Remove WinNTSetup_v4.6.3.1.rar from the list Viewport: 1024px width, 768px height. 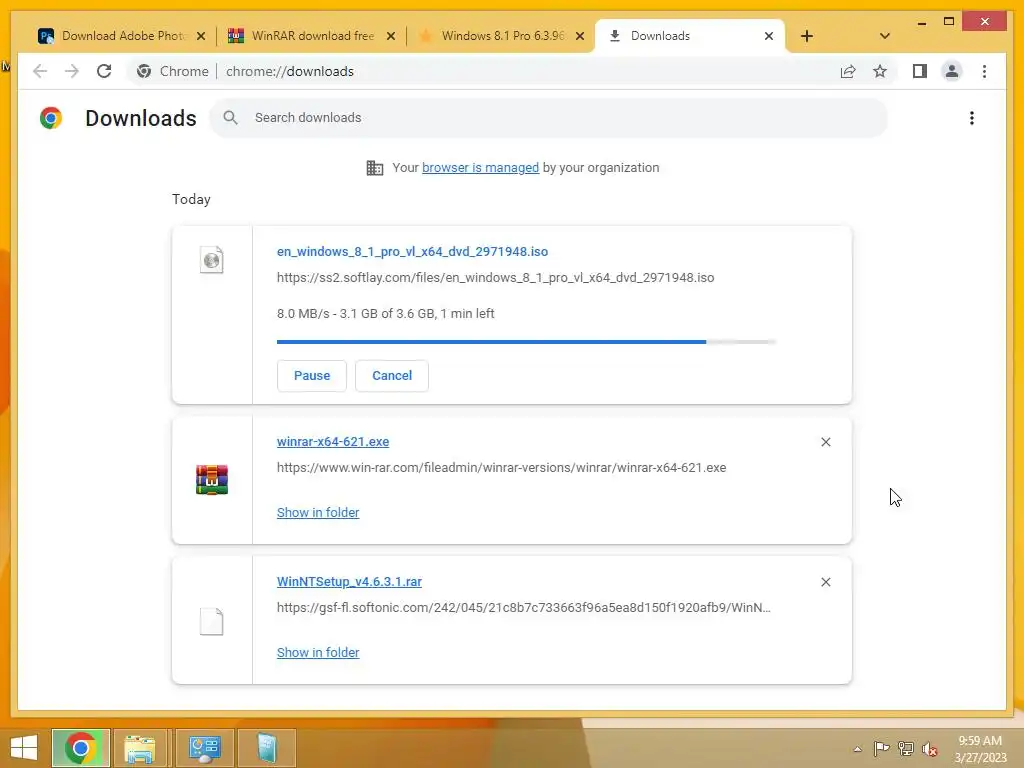point(825,582)
